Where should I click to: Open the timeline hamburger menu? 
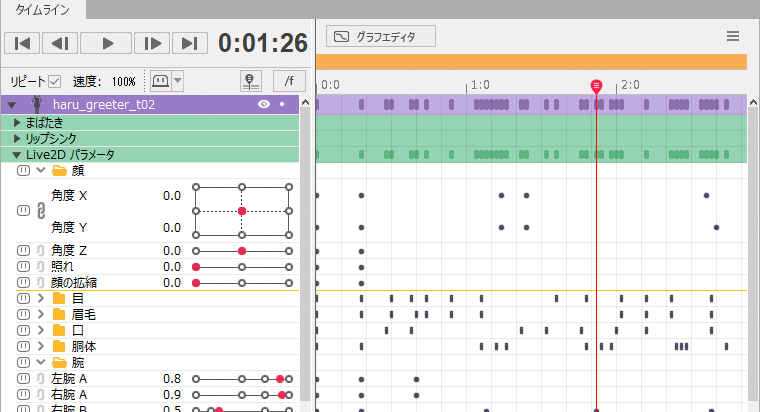(733, 36)
